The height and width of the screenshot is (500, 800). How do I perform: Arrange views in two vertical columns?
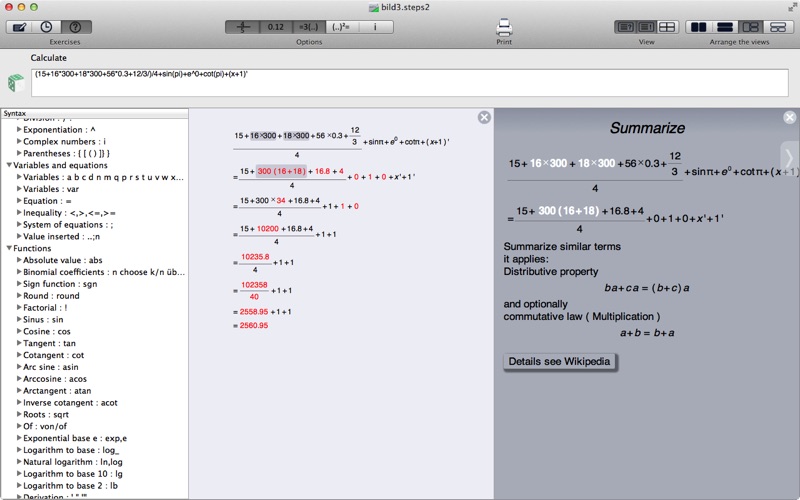(698, 27)
